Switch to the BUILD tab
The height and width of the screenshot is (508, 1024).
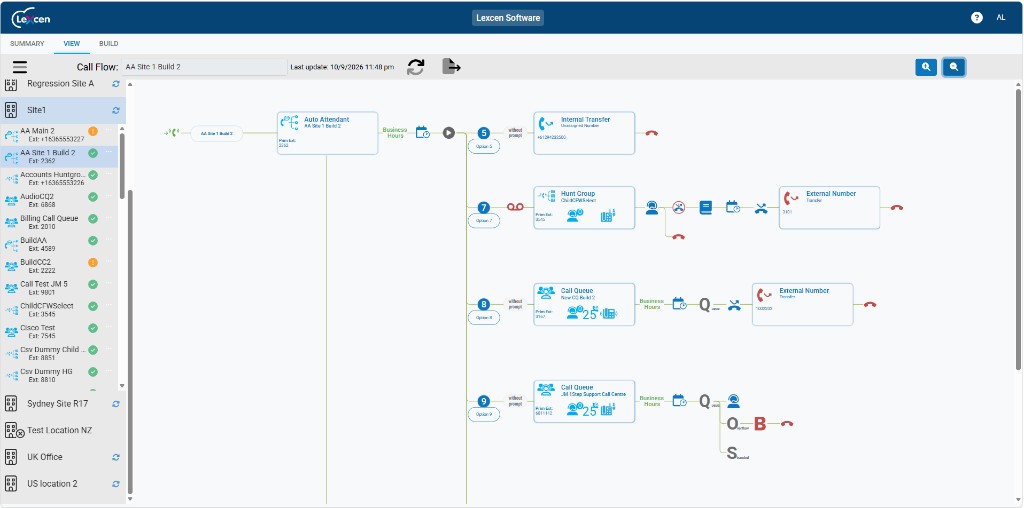click(x=108, y=44)
